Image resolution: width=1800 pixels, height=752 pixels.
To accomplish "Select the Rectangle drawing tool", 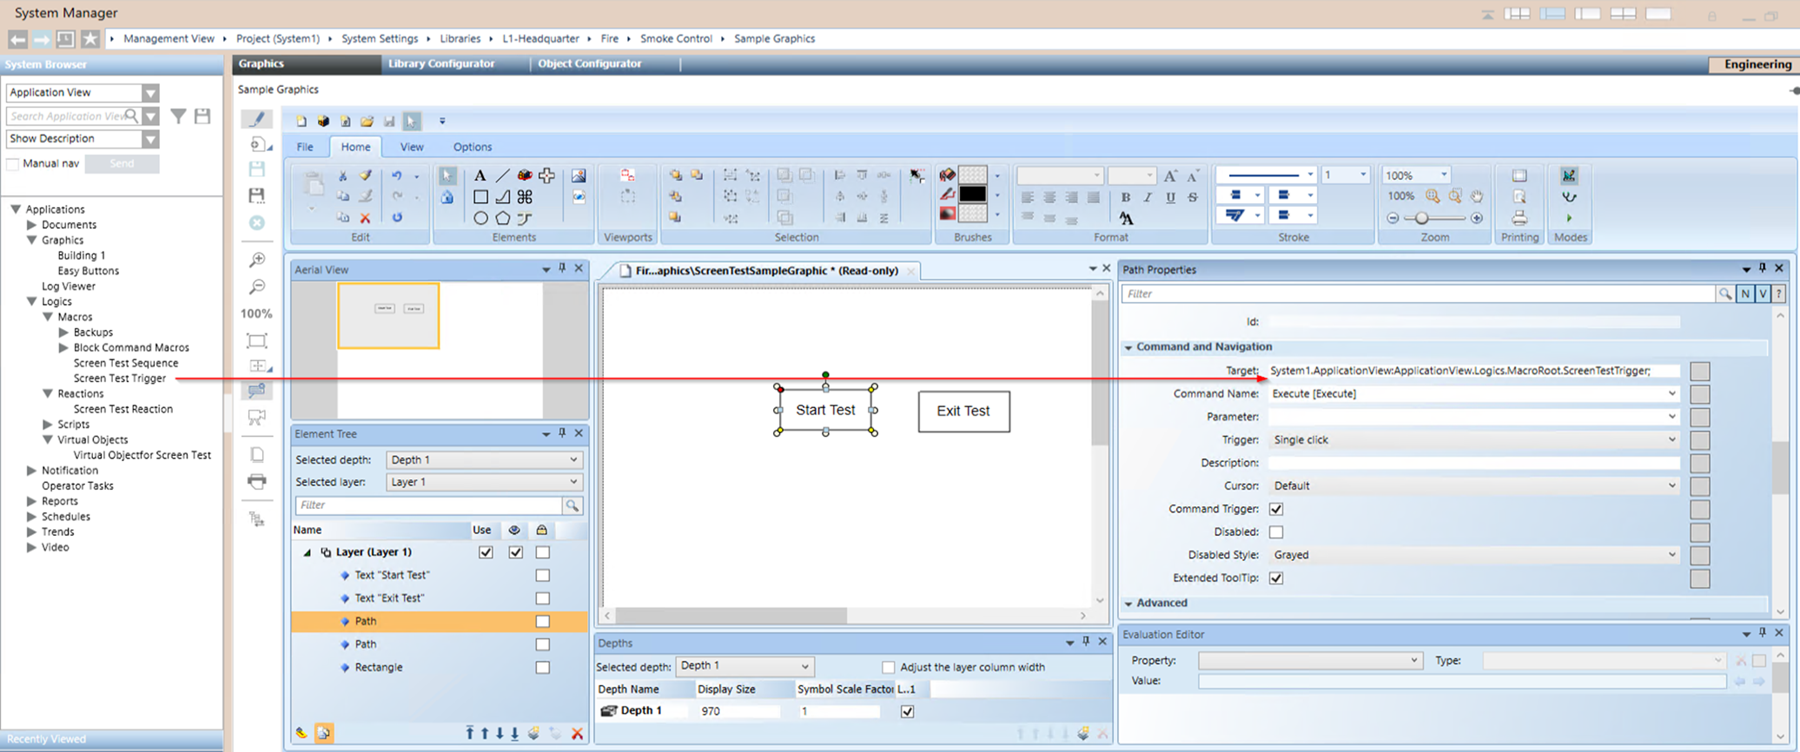I will click(480, 197).
